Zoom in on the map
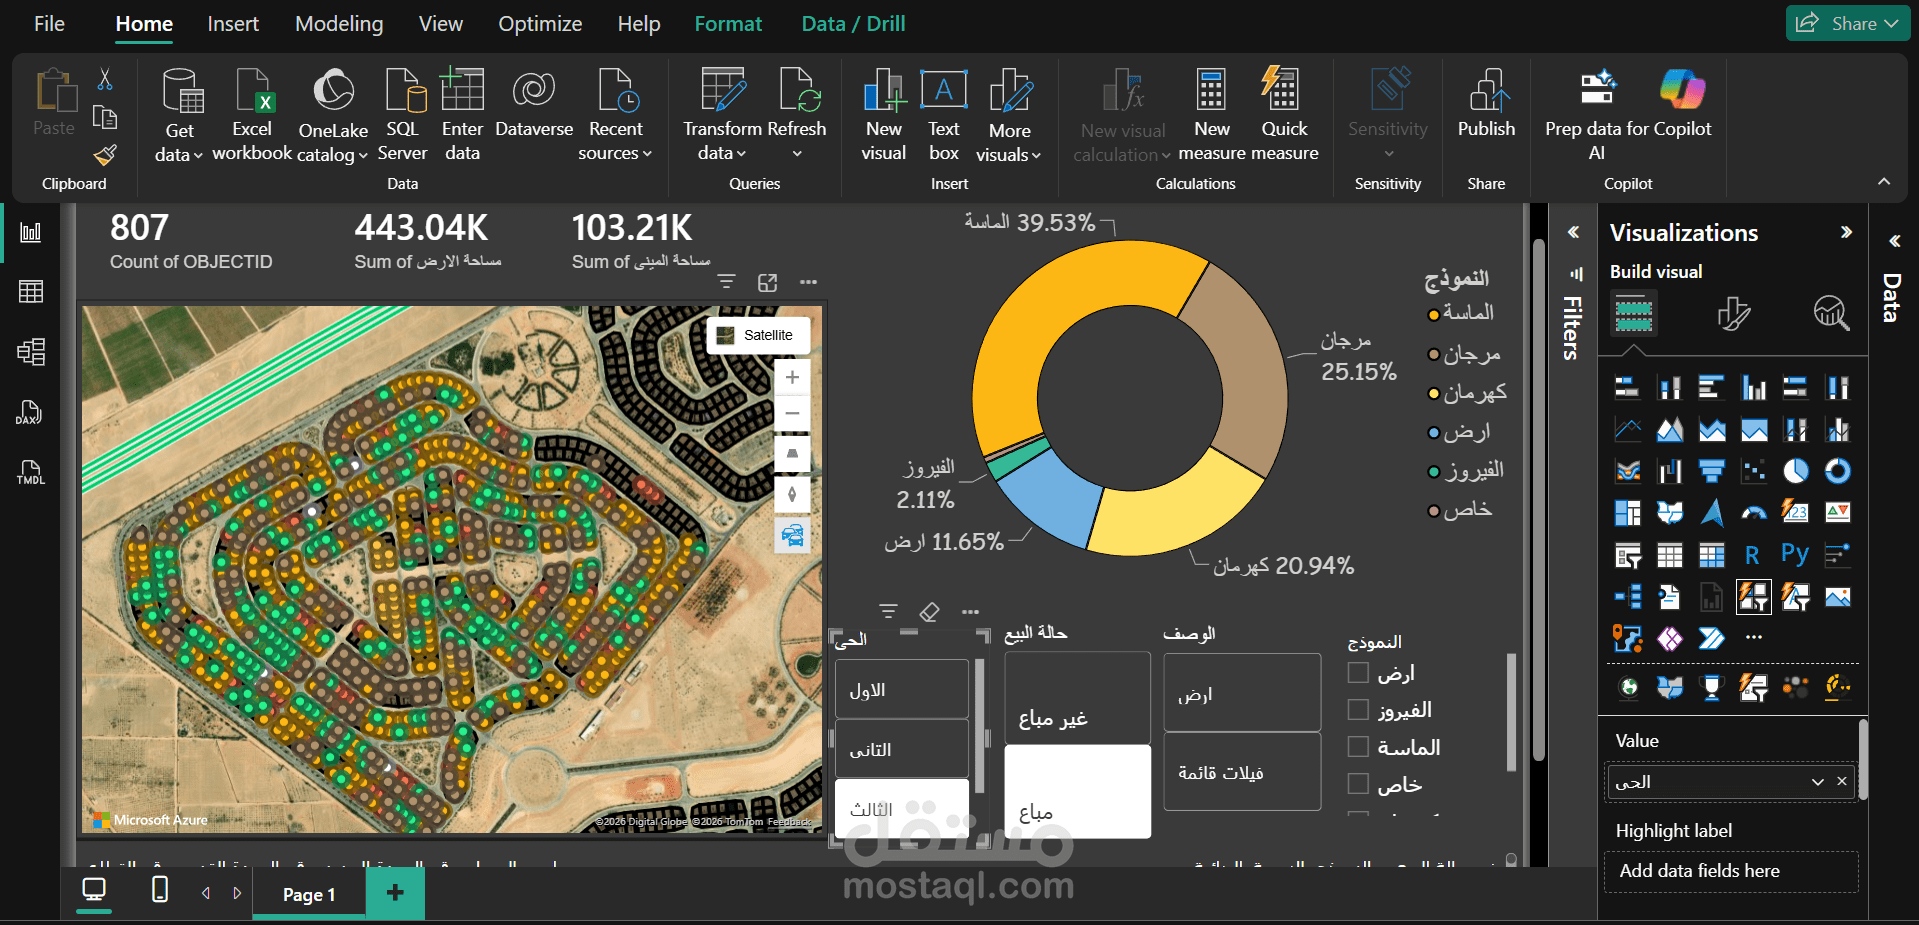This screenshot has height=925, width=1919. coord(792,378)
